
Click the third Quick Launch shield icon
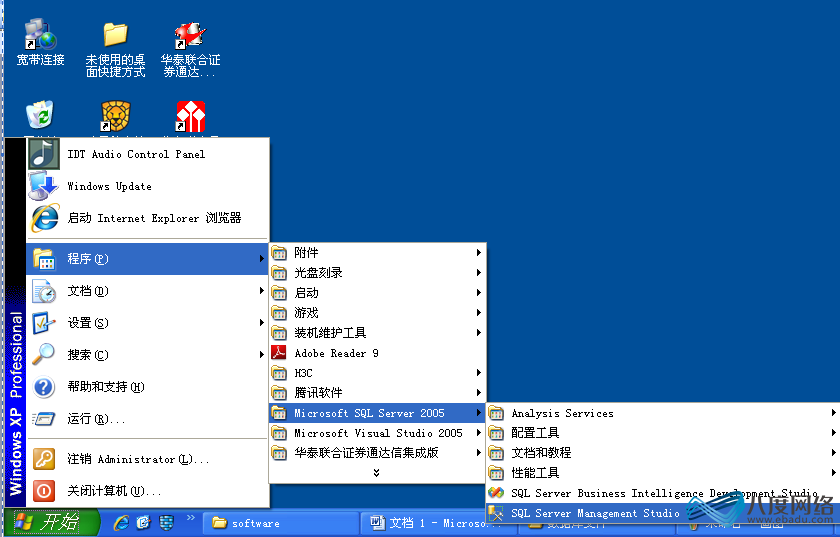point(167,523)
